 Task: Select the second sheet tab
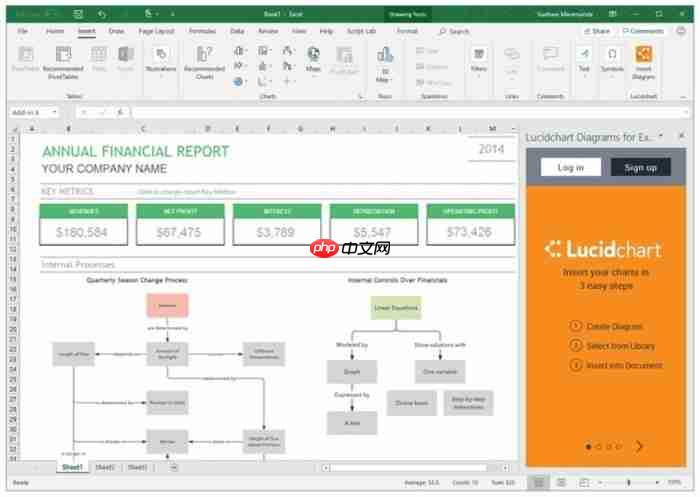pyautogui.click(x=105, y=467)
